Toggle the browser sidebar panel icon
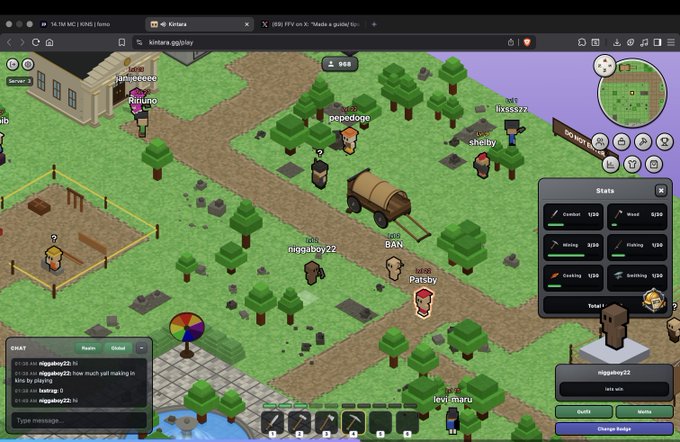 pos(657,42)
